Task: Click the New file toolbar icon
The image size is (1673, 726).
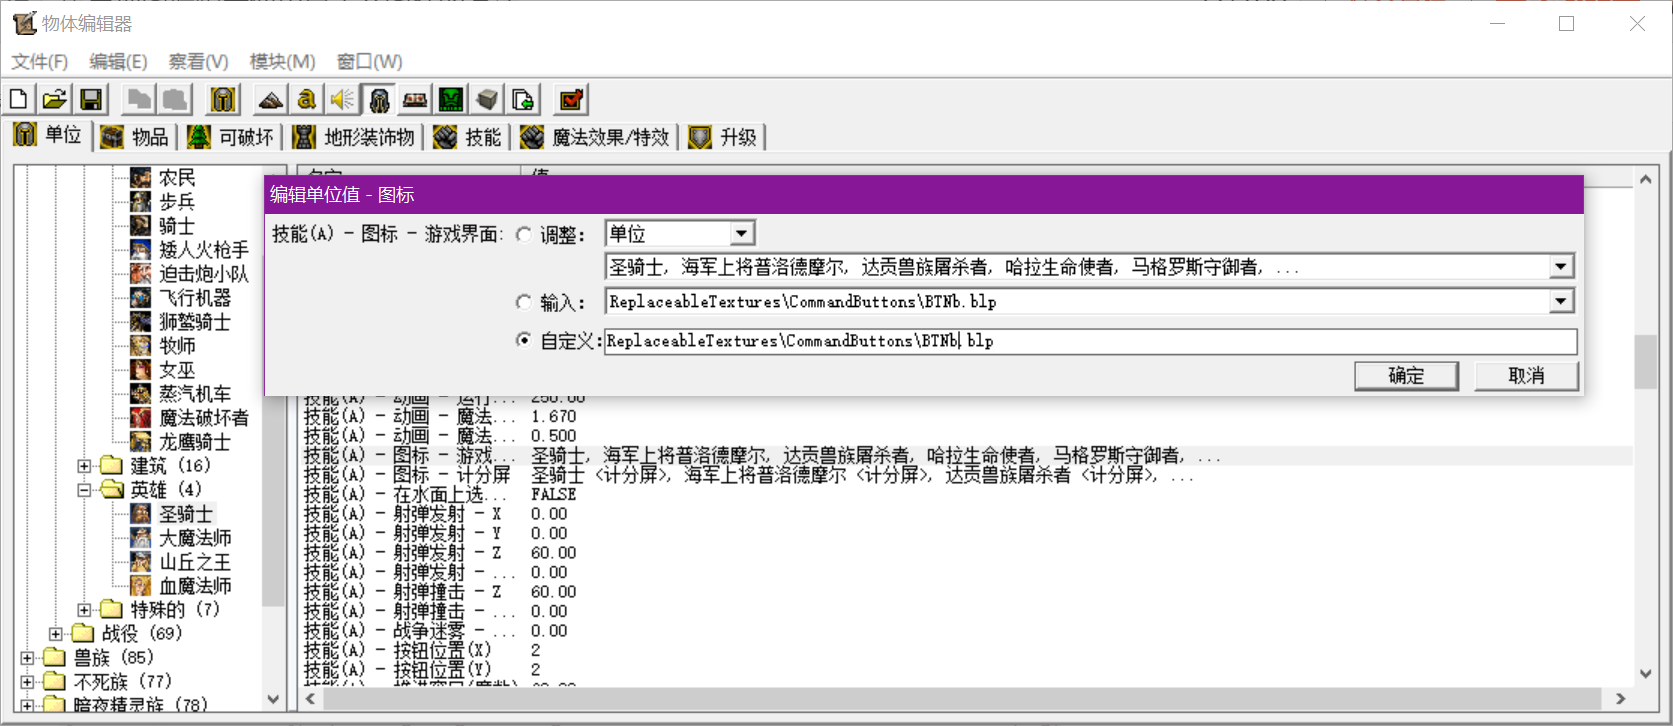Action: 19,99
